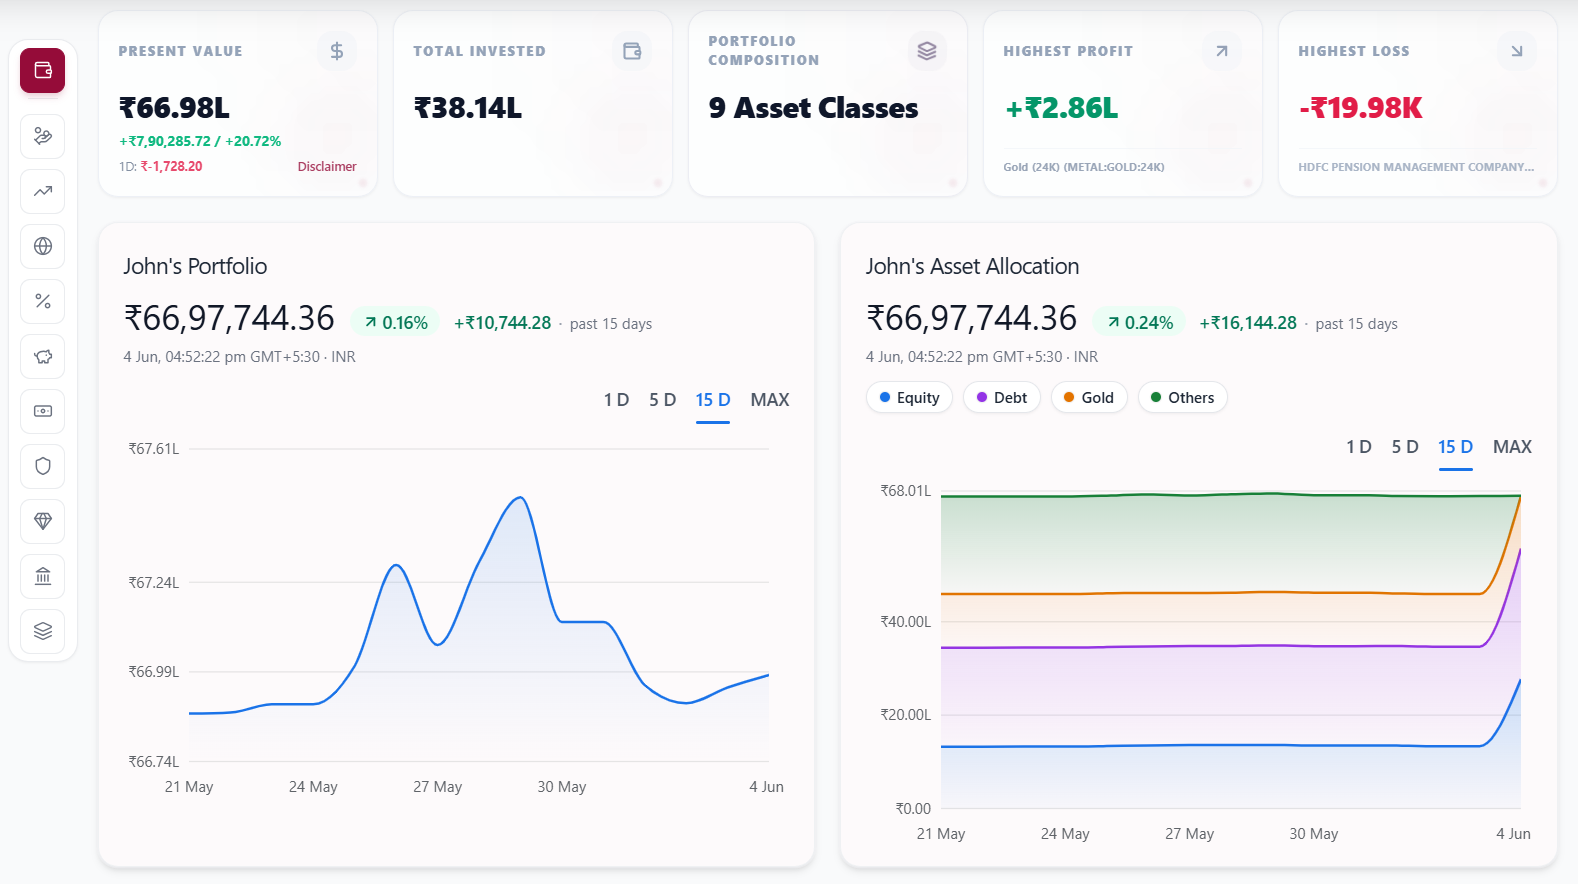The width and height of the screenshot is (1578, 884).
Task: Open the diamond gem sidebar icon
Action: pos(43,521)
